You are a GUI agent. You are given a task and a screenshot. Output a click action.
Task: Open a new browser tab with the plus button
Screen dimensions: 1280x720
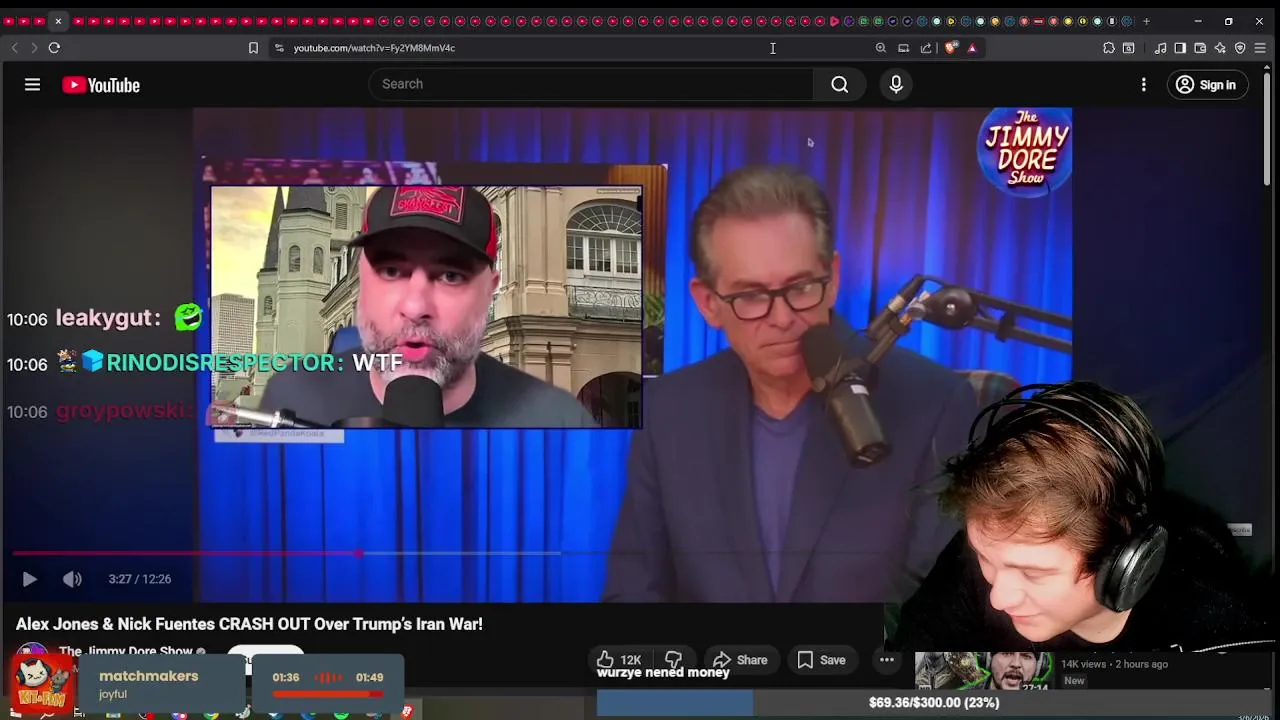pos(1146,21)
